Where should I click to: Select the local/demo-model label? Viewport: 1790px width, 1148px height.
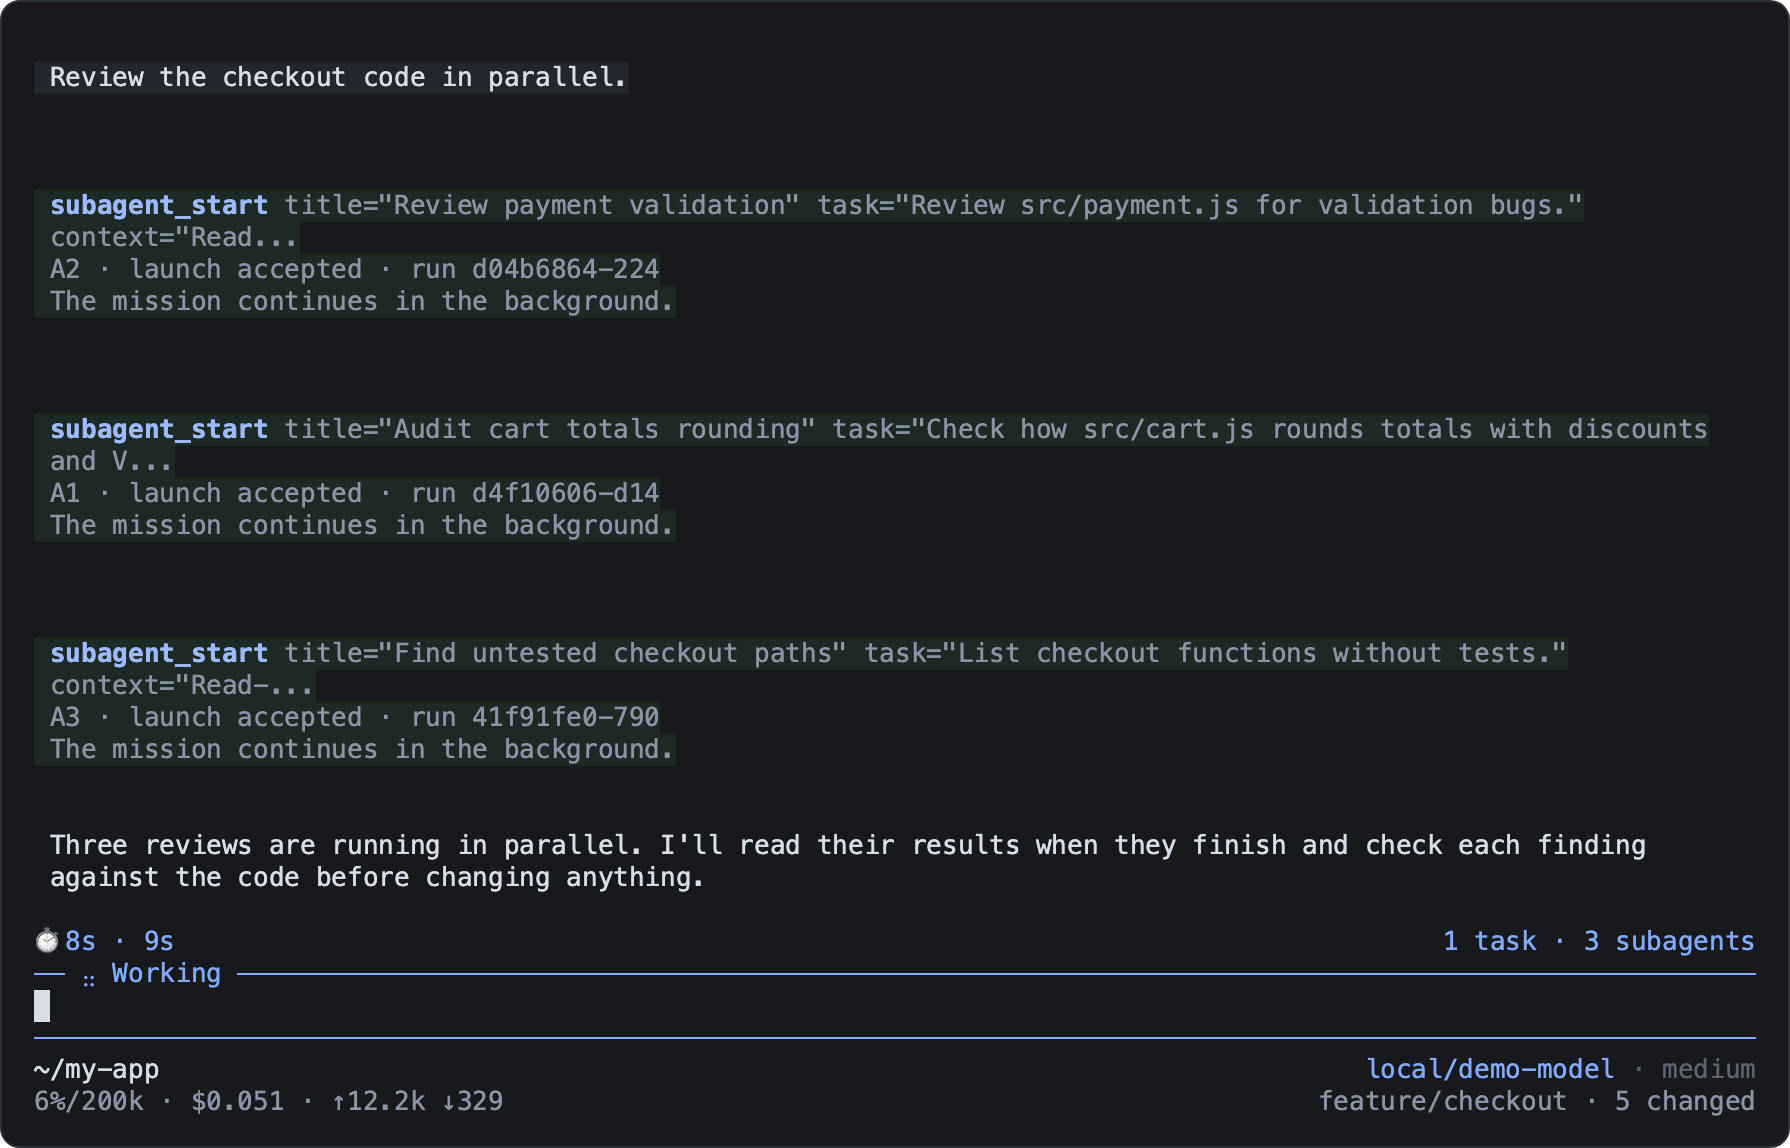click(x=1490, y=1069)
